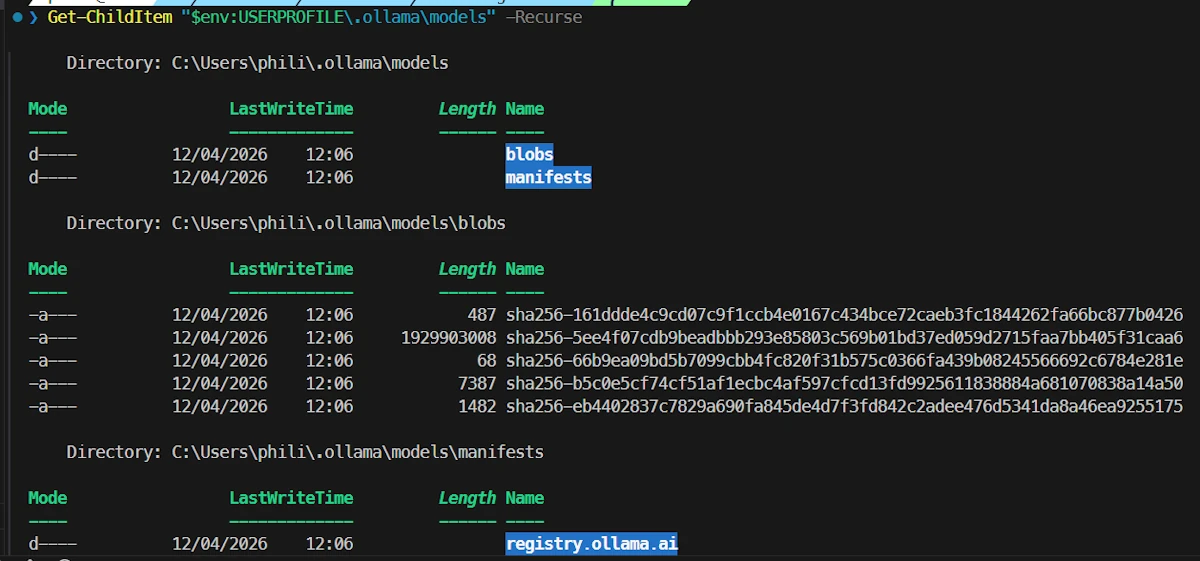The width and height of the screenshot is (1200, 561).
Task: Click the length value 7387
Action: (477, 384)
